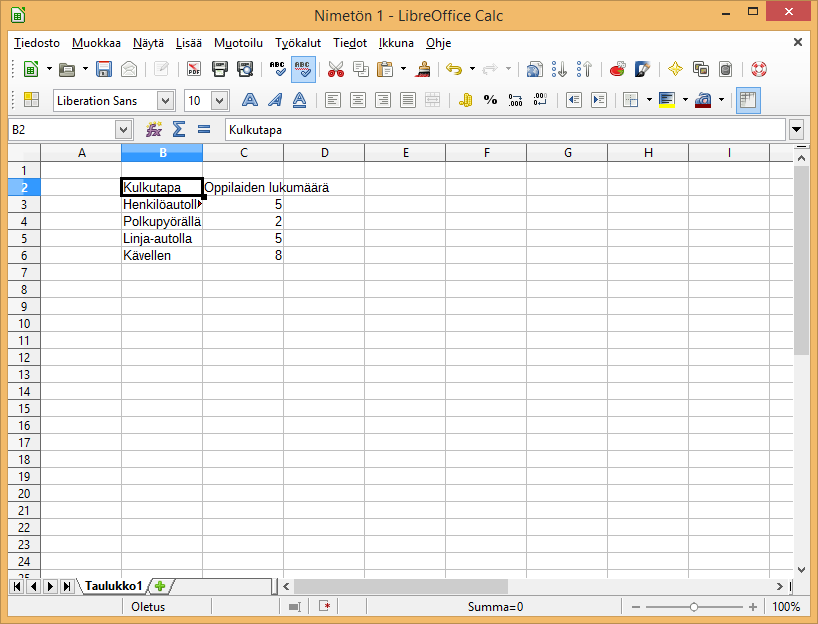The image size is (818, 624).
Task: Open the font name dropdown list
Action: coord(165,100)
